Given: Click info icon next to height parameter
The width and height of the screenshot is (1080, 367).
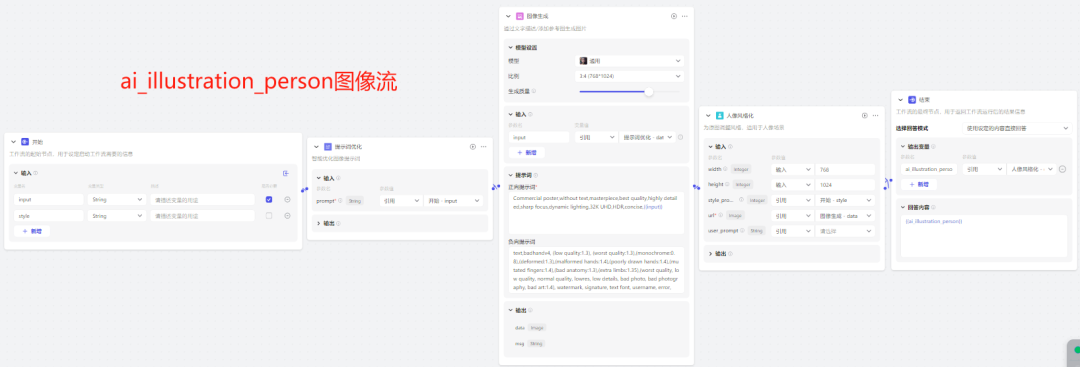Looking at the screenshot, I should click(727, 185).
